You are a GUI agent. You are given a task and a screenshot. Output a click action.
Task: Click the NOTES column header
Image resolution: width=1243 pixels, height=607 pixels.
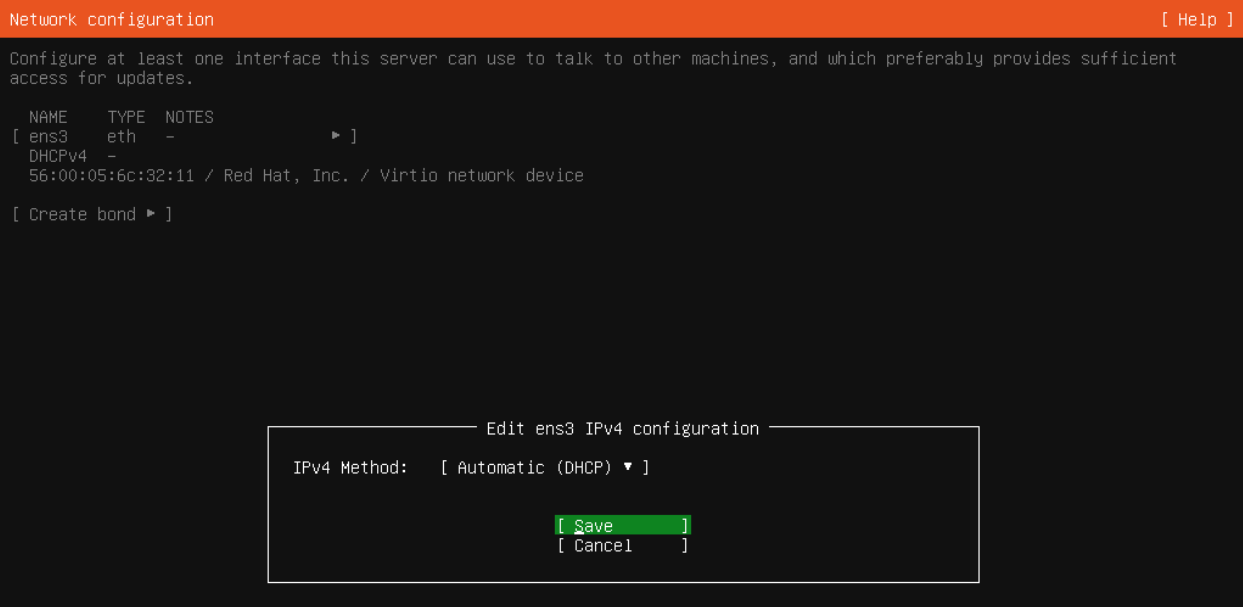click(x=189, y=117)
